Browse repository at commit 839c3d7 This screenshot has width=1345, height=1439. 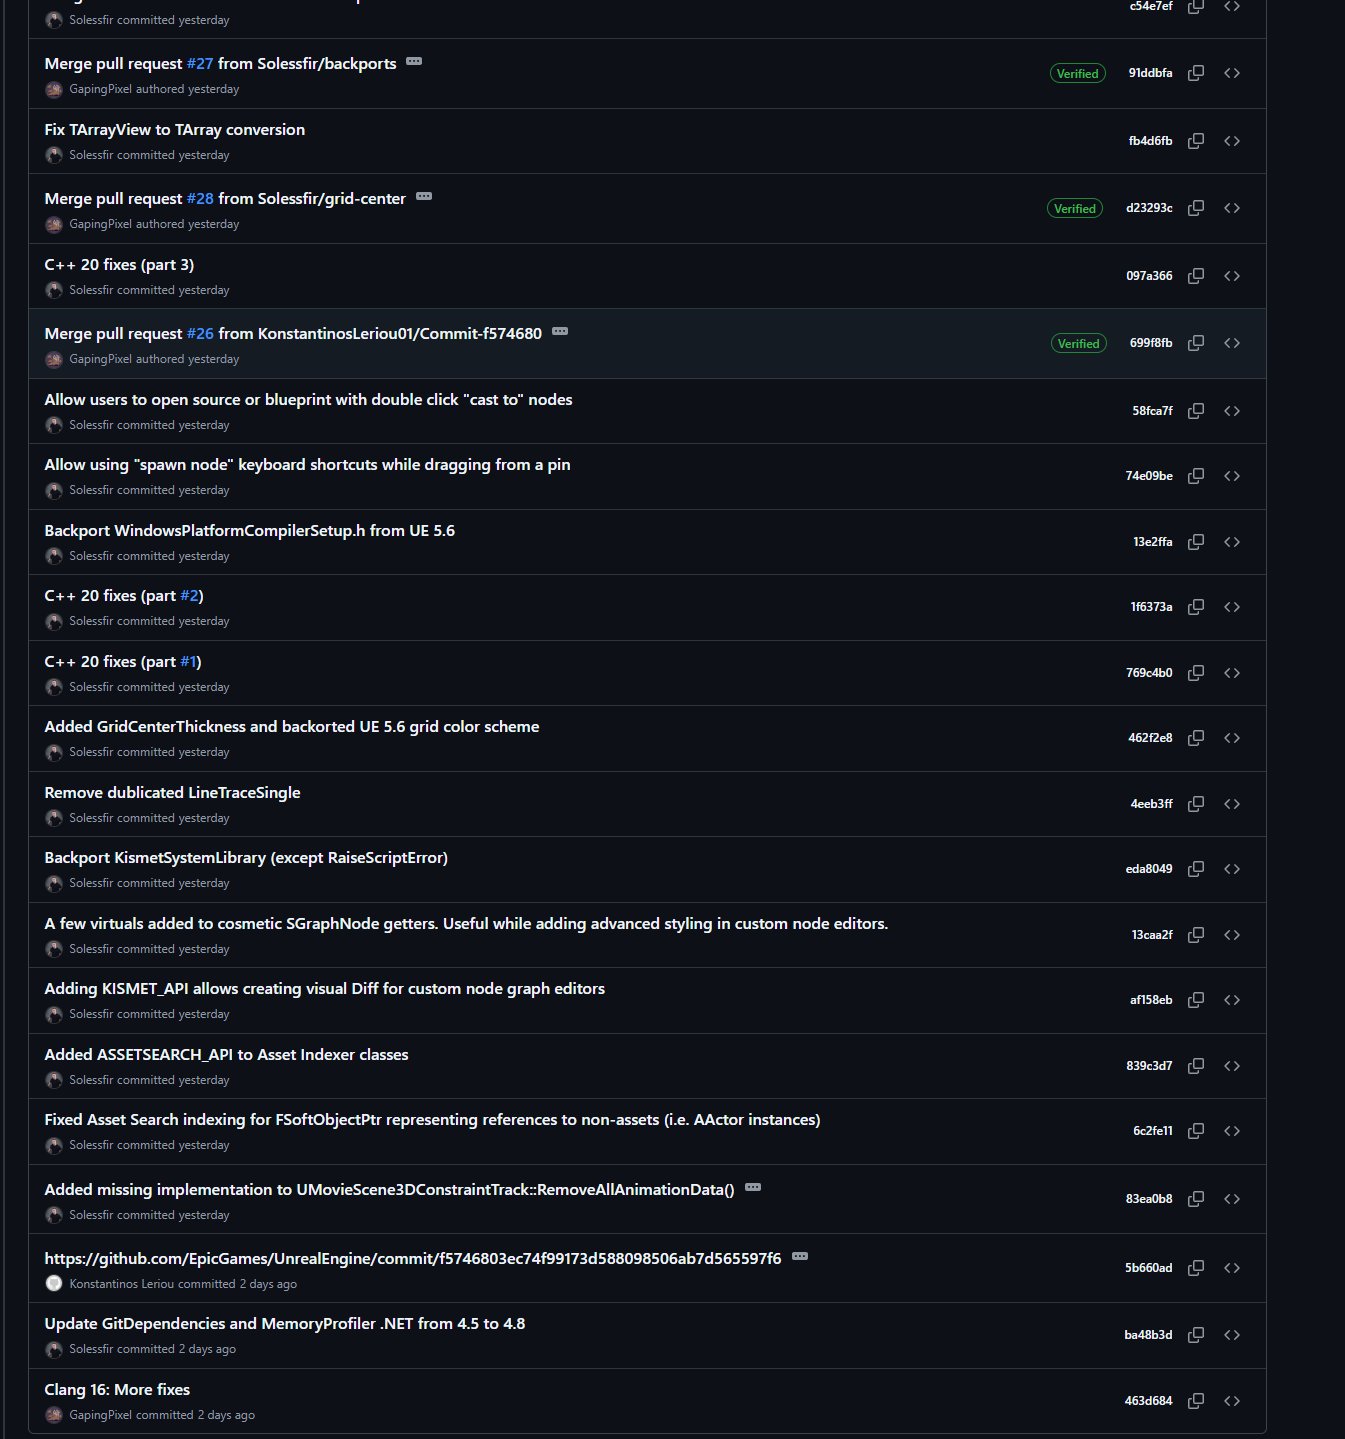1232,1066
